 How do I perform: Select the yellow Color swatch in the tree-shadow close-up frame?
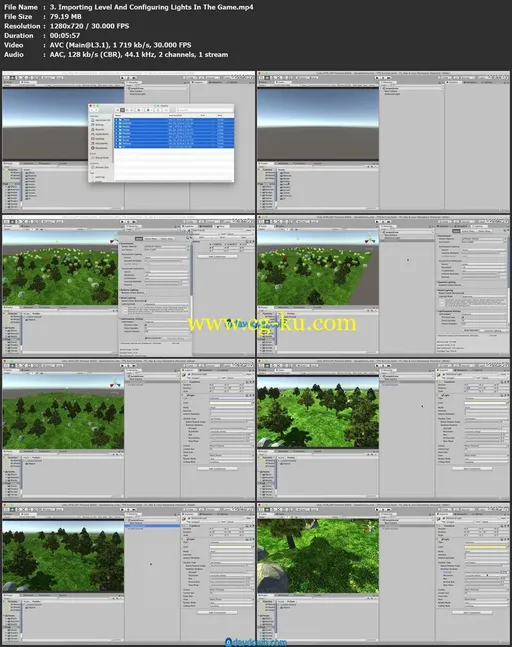(x=486, y=547)
